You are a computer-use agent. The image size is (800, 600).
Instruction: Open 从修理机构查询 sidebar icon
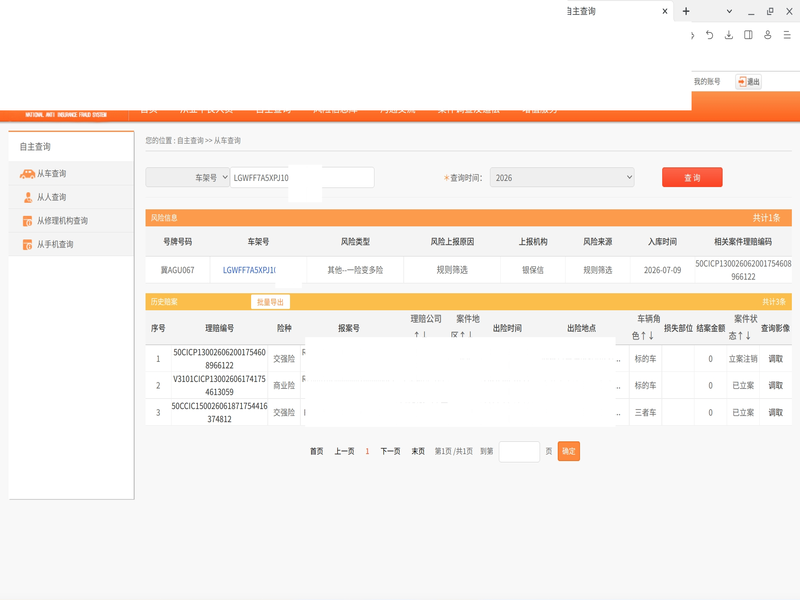[28, 221]
